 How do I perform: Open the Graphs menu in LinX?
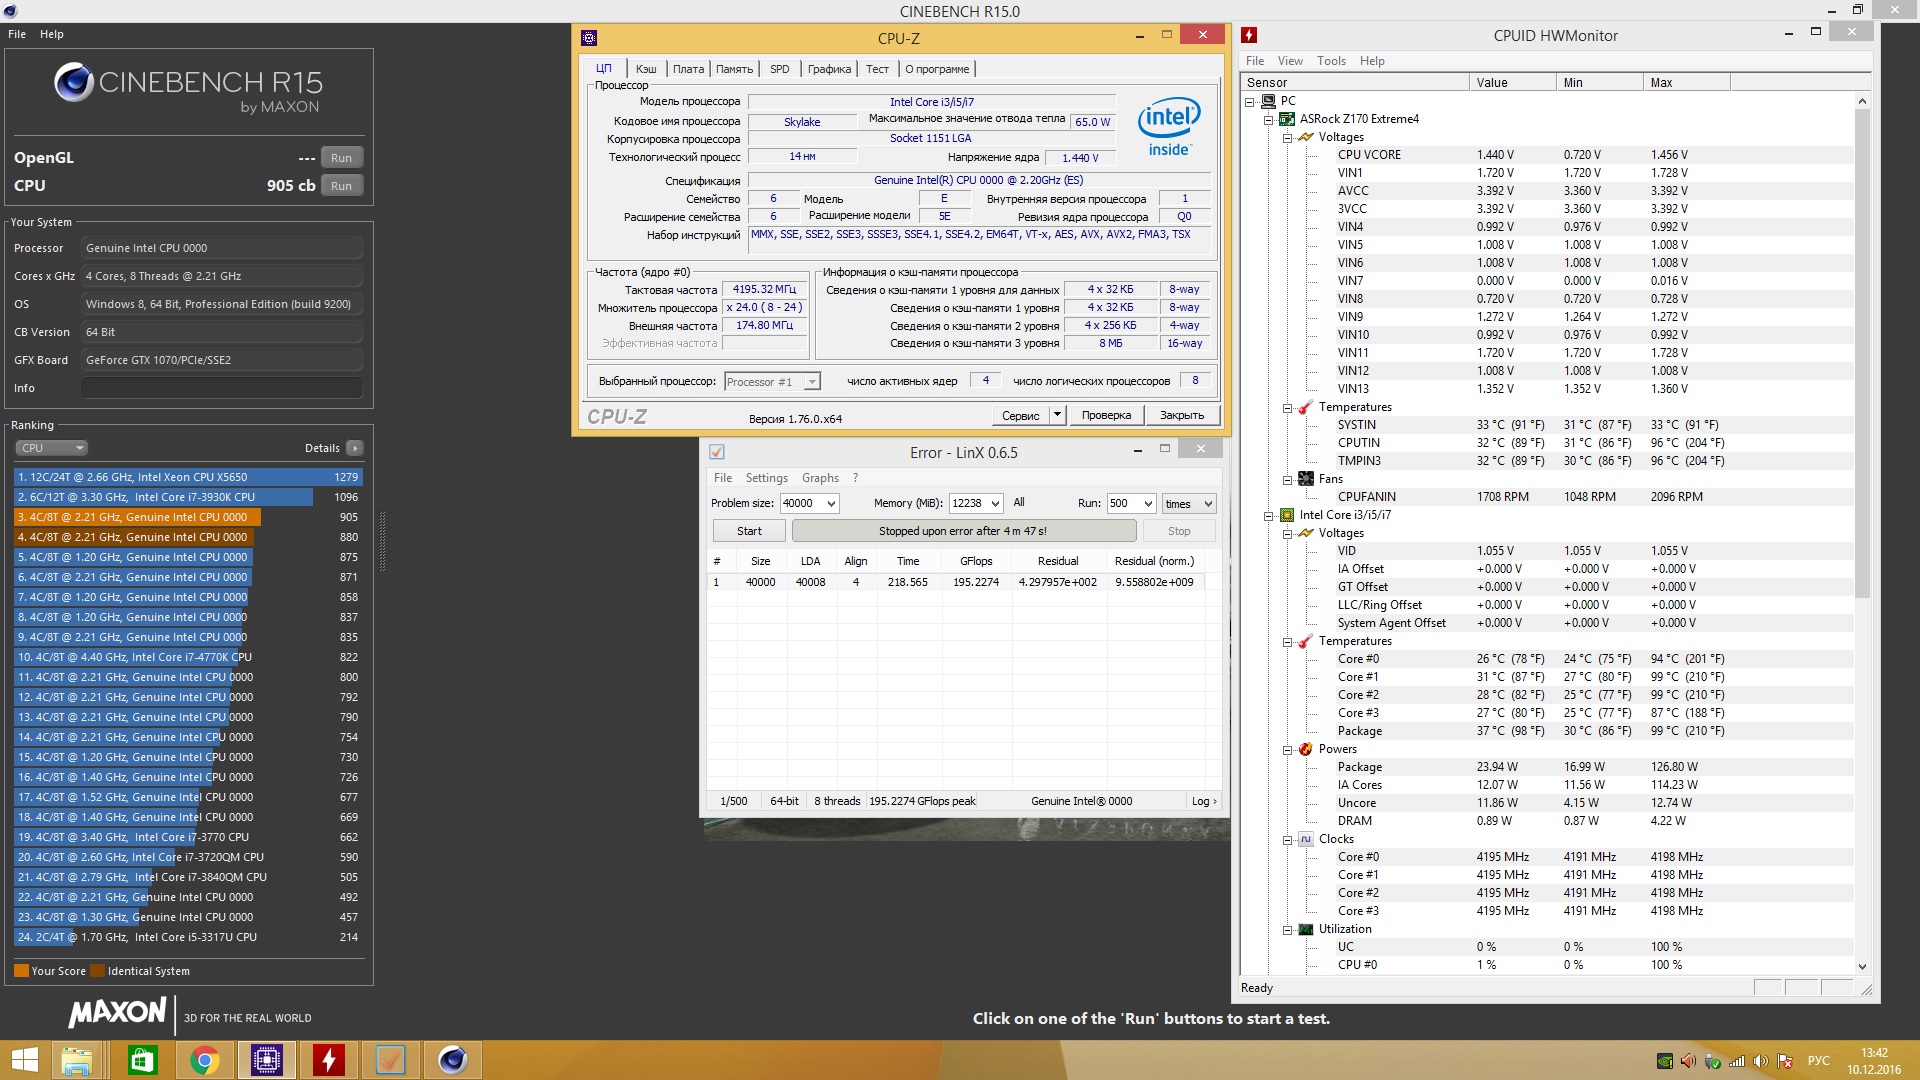[x=819, y=478]
